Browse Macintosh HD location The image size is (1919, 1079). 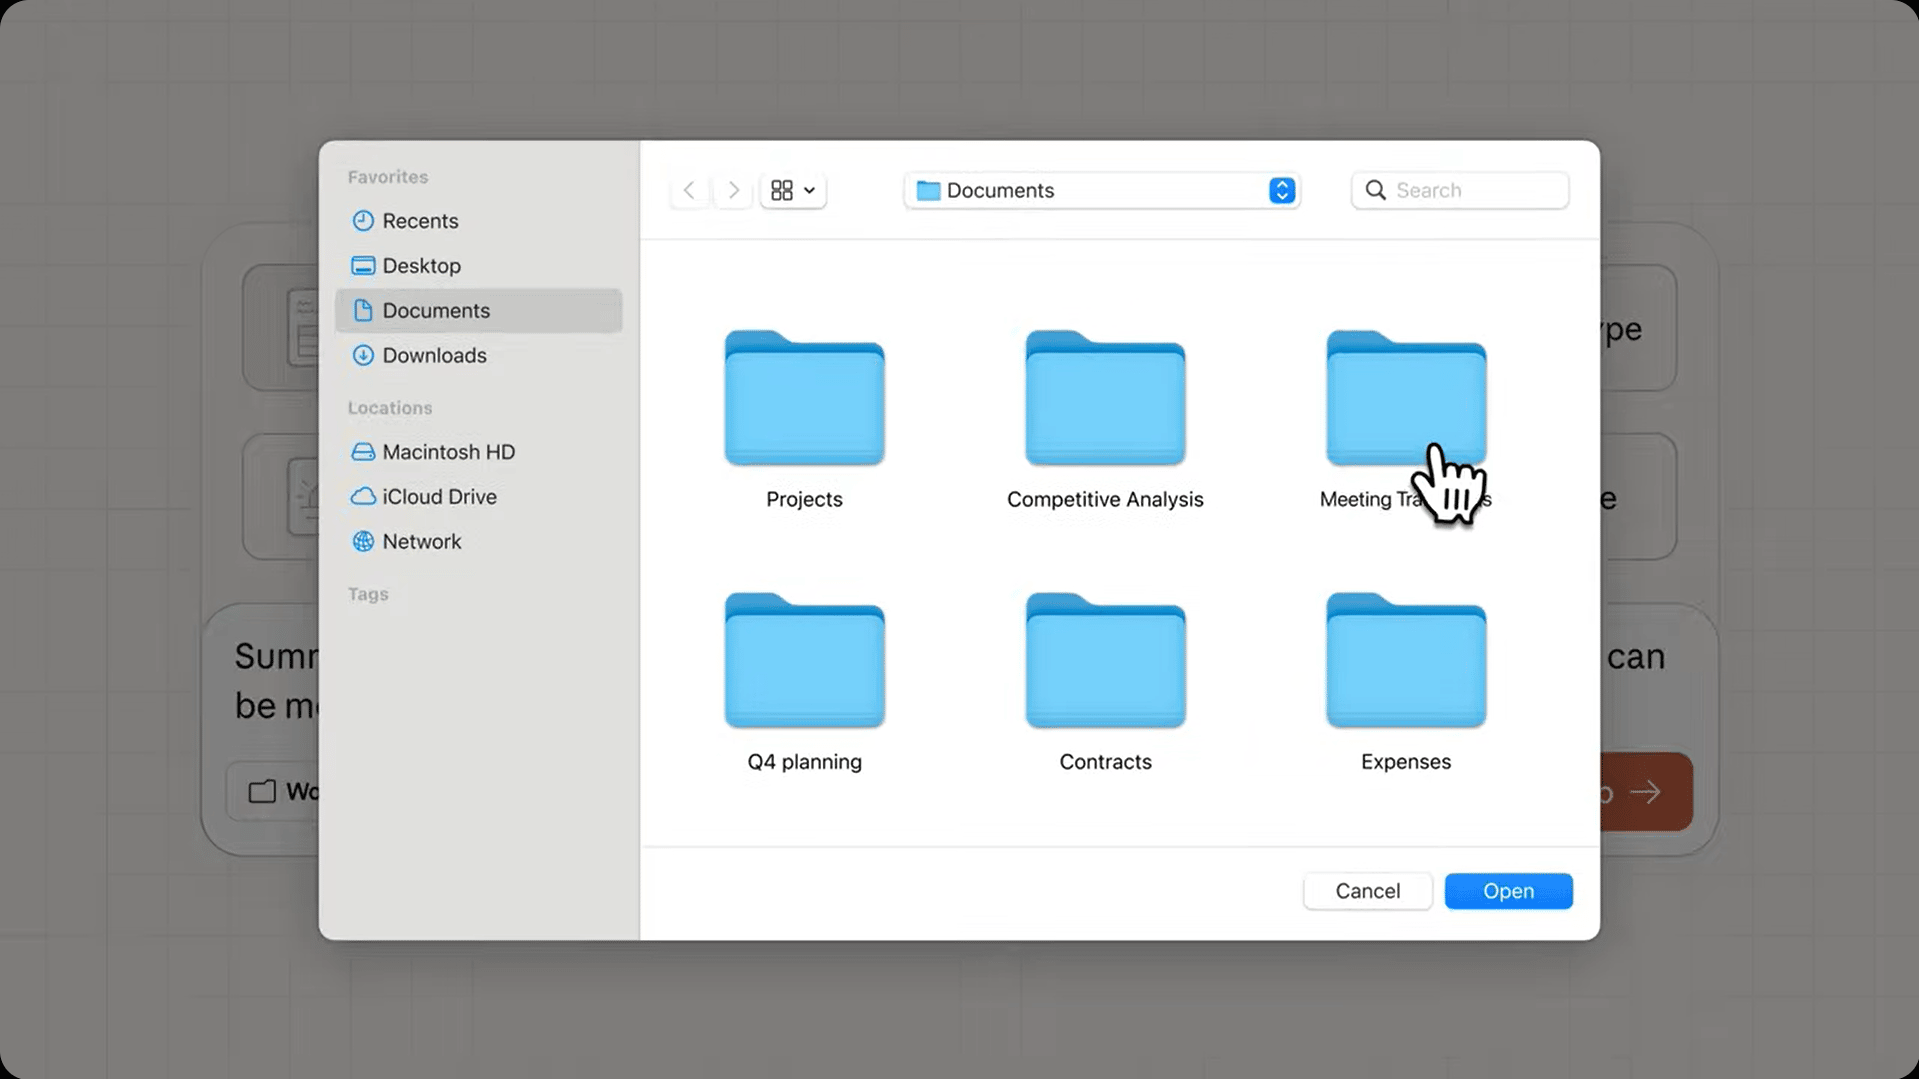point(448,452)
